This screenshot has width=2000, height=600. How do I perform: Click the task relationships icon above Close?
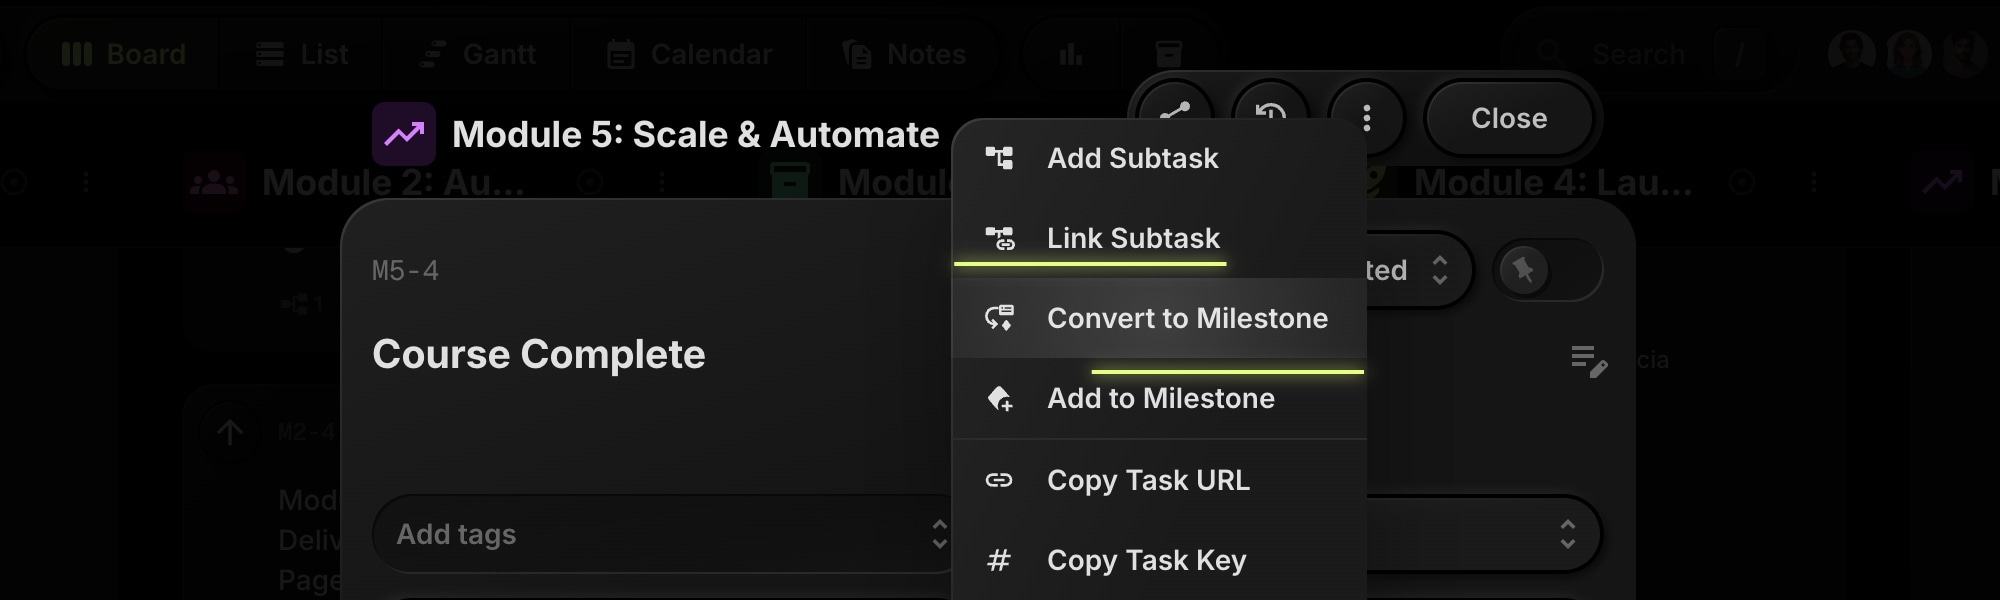(x=1177, y=108)
